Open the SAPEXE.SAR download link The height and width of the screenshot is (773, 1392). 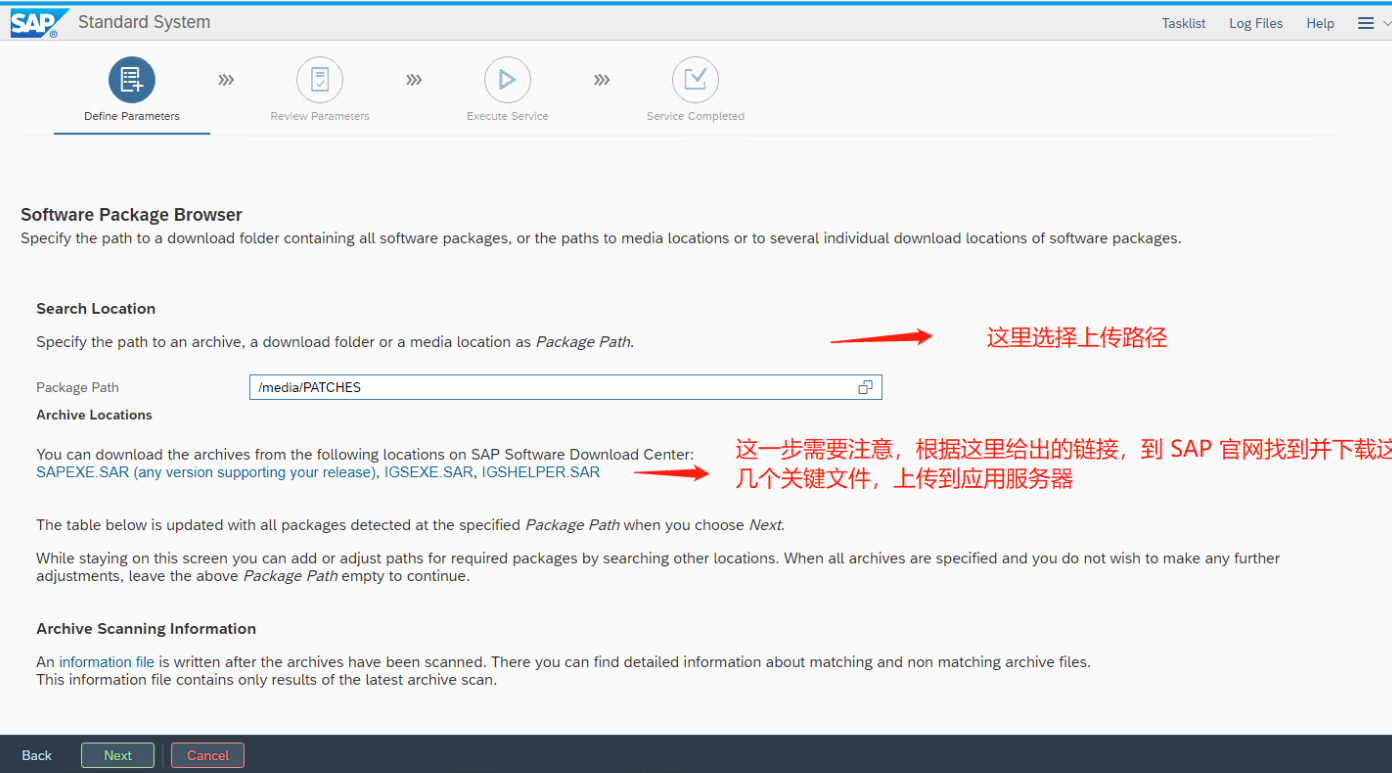click(x=83, y=472)
